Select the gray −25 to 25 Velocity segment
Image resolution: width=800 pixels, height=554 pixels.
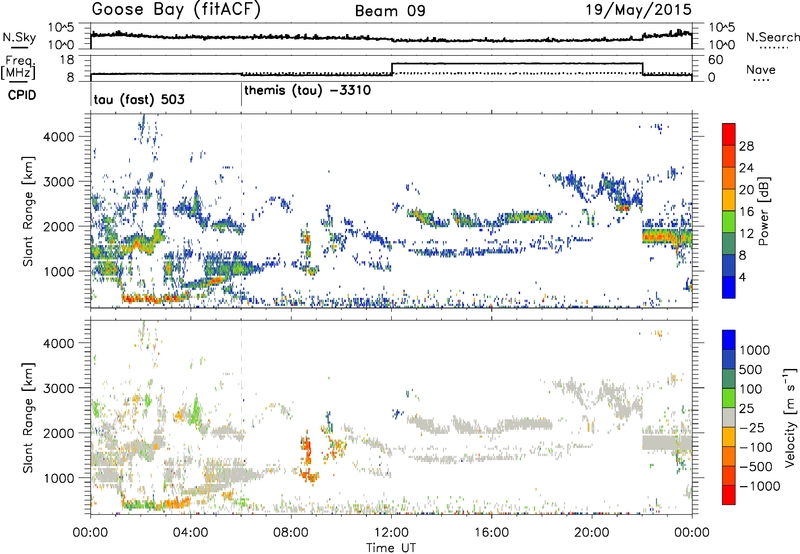click(x=729, y=417)
